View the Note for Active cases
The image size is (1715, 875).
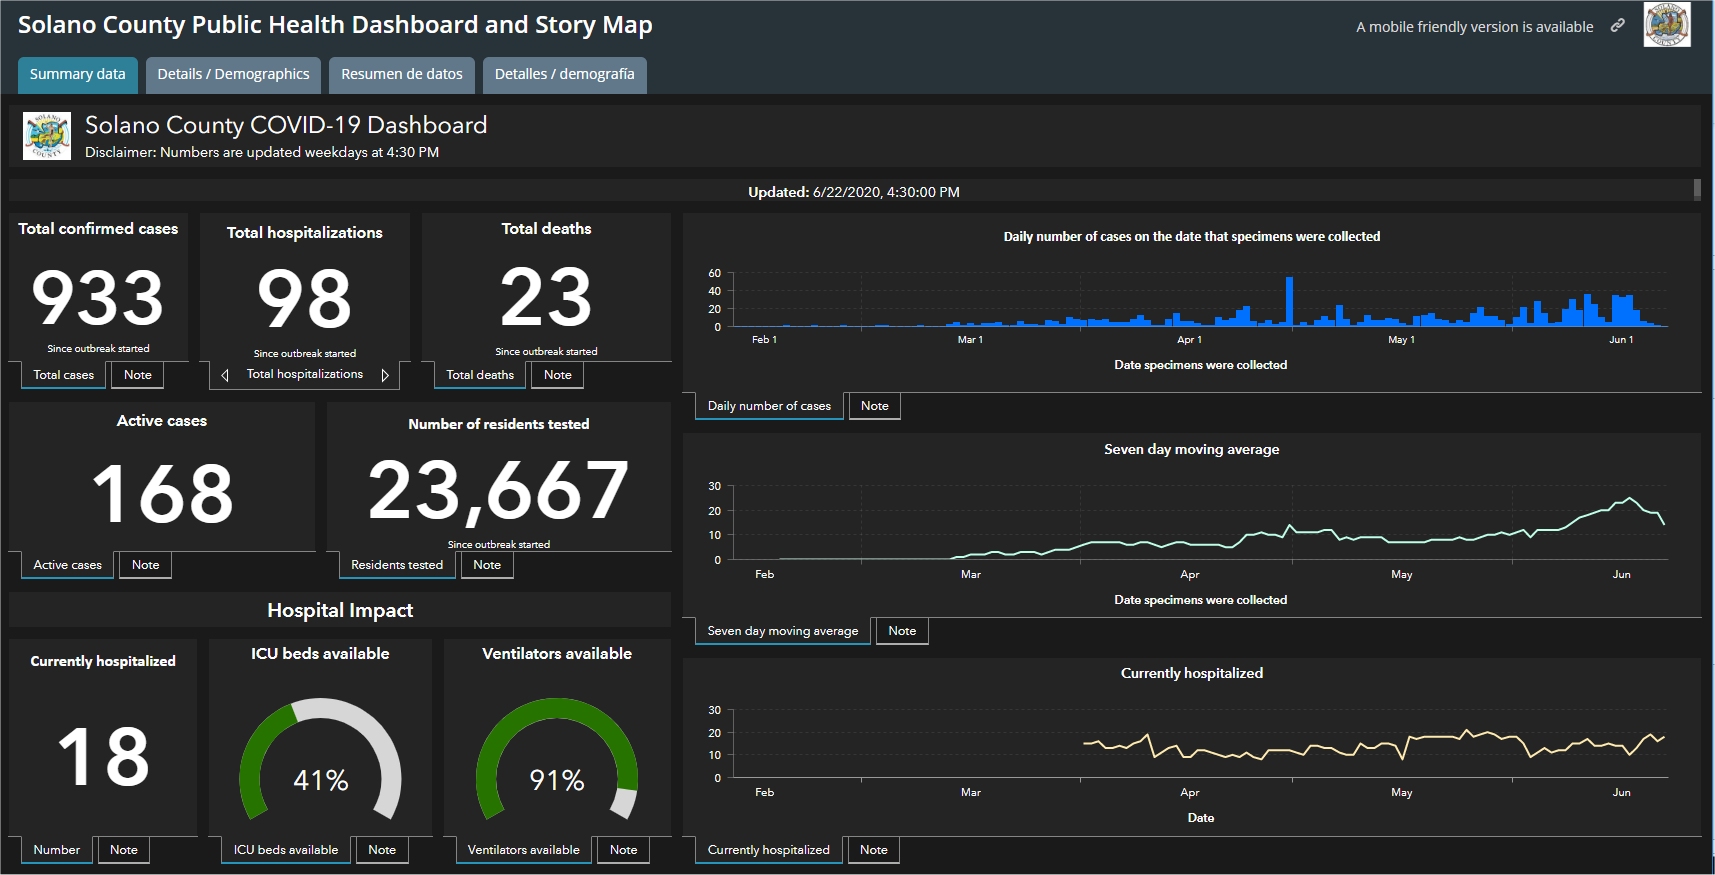[145, 565]
